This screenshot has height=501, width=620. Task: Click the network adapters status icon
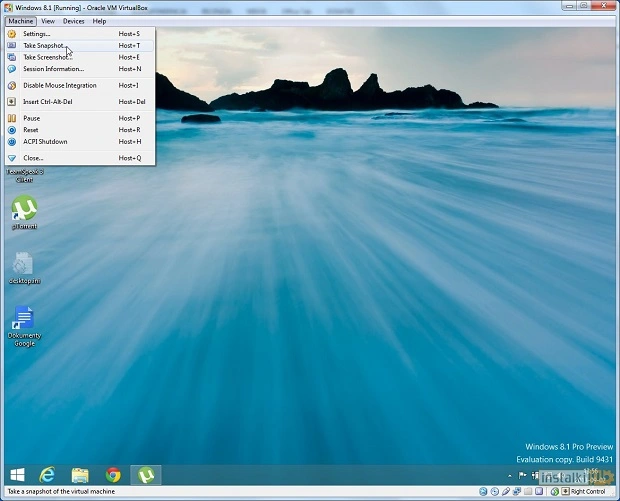click(x=517, y=492)
